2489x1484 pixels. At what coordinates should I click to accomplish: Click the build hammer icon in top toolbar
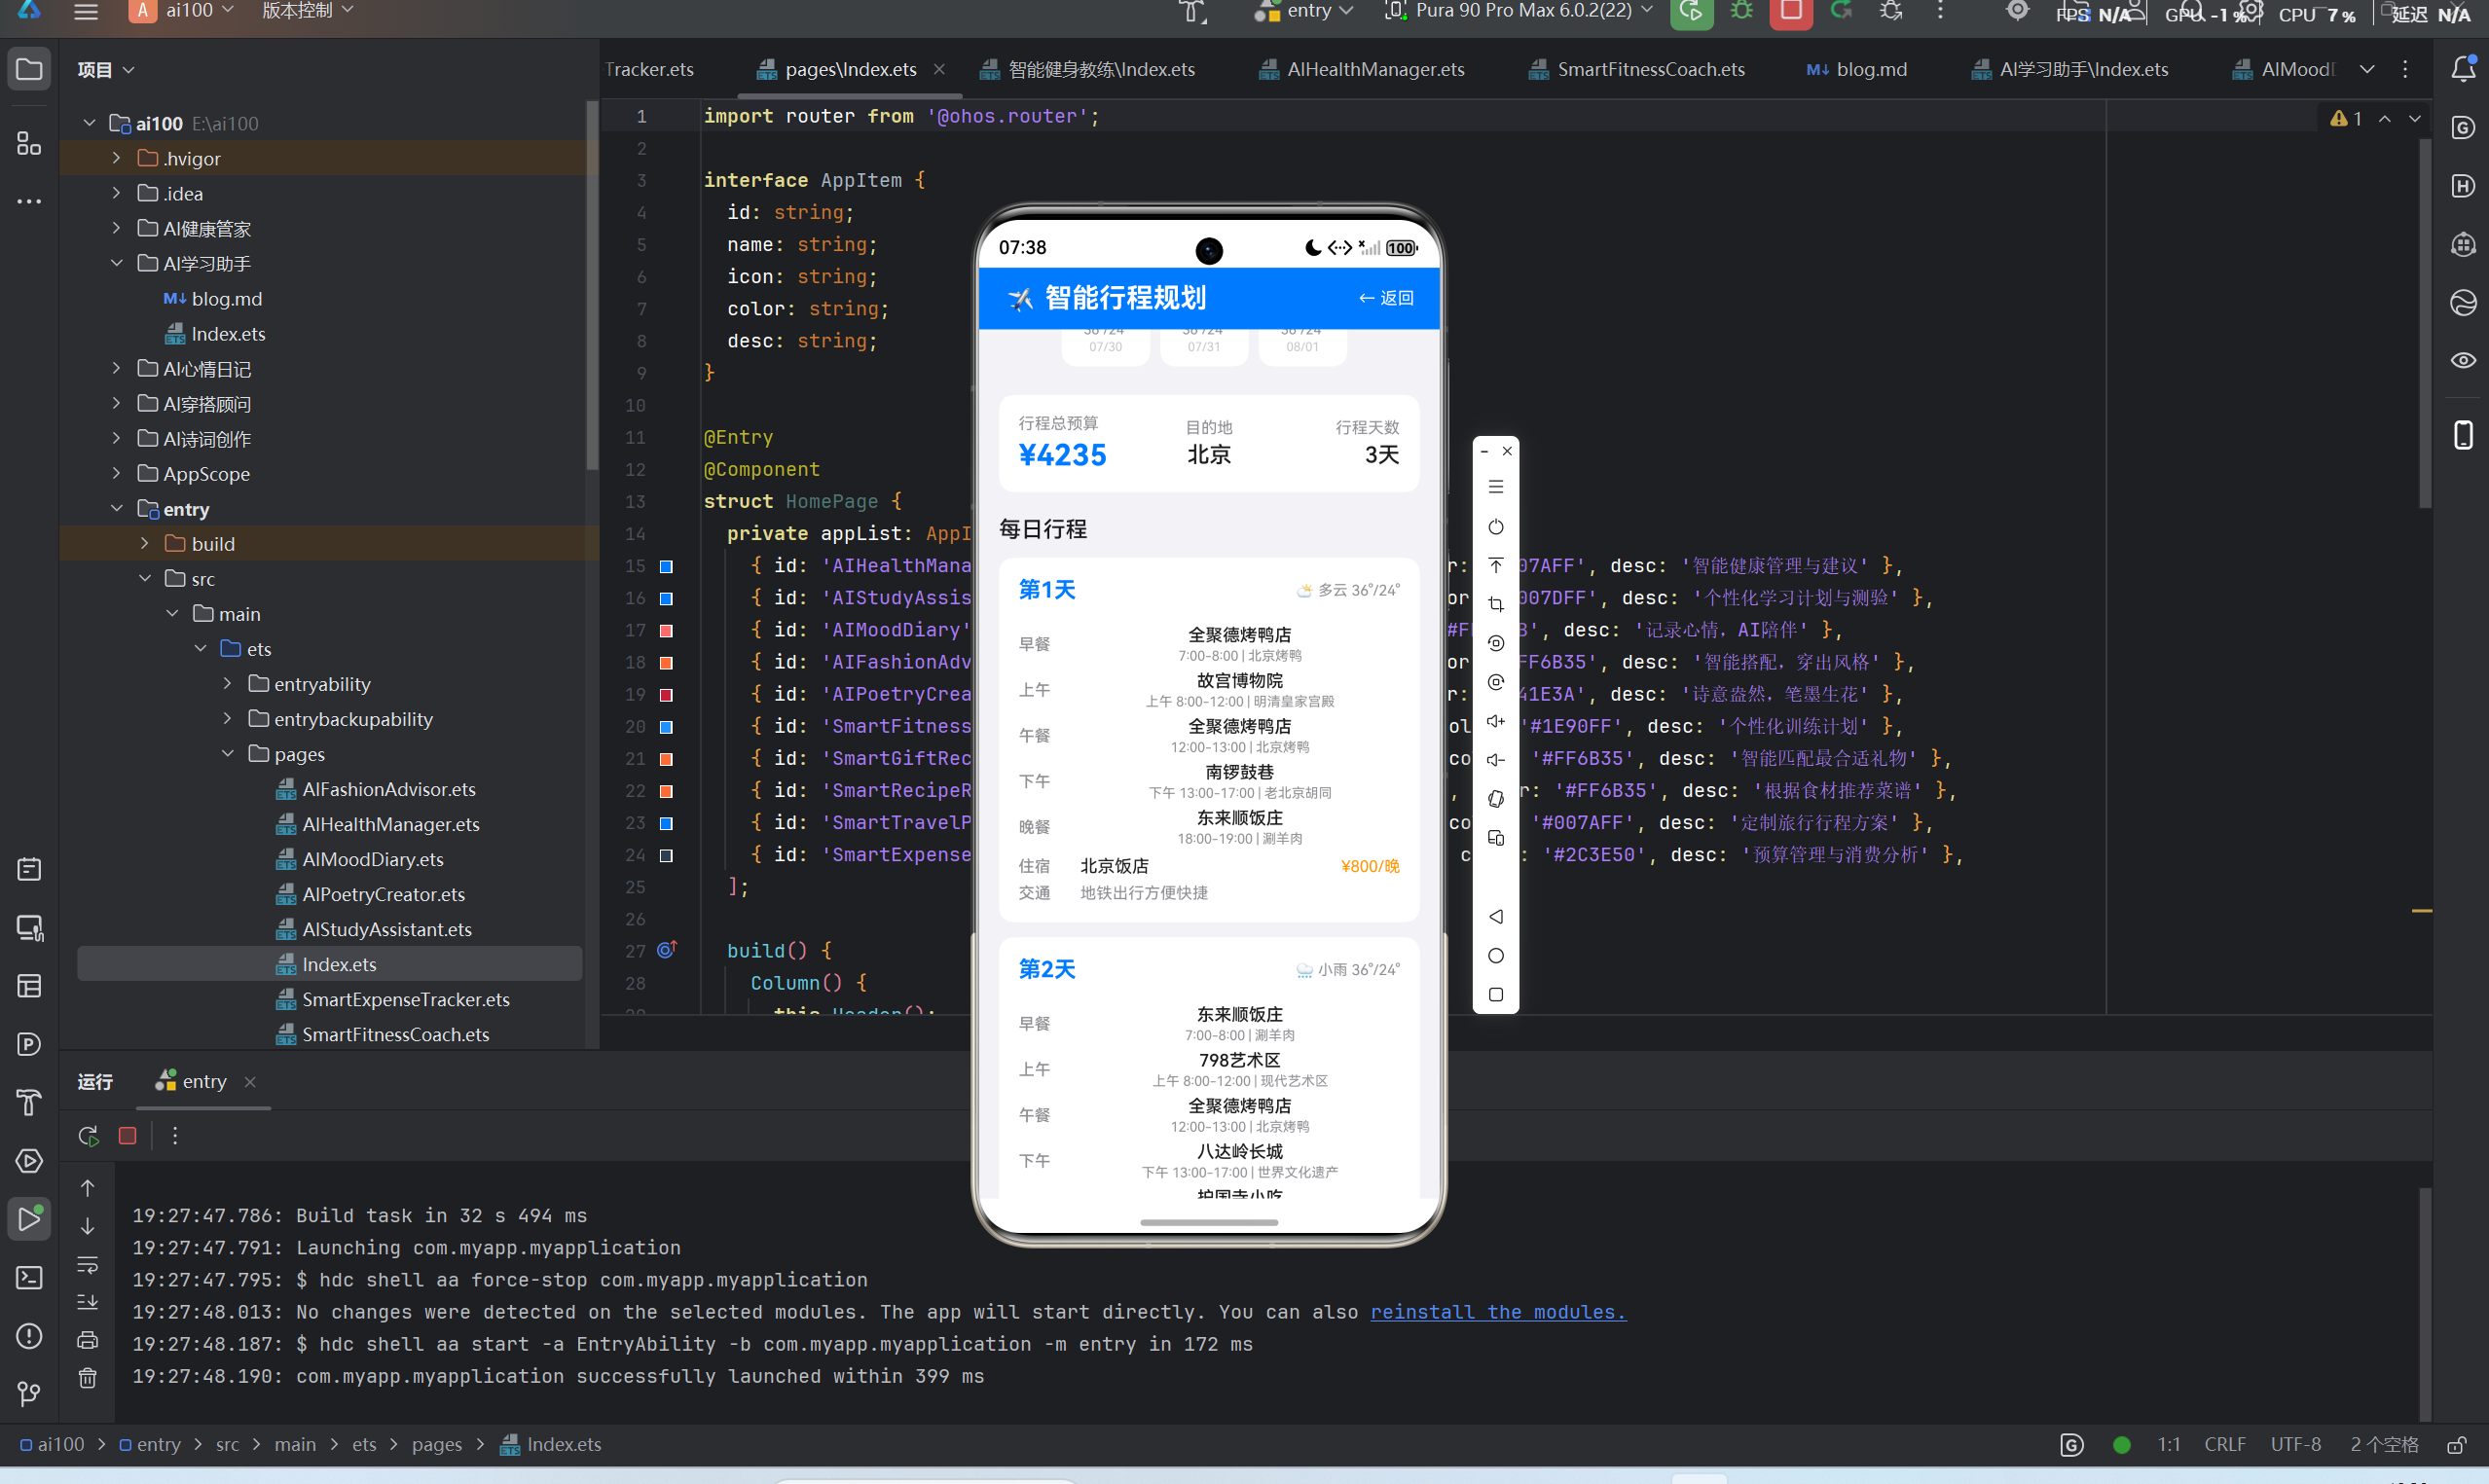click(1192, 11)
